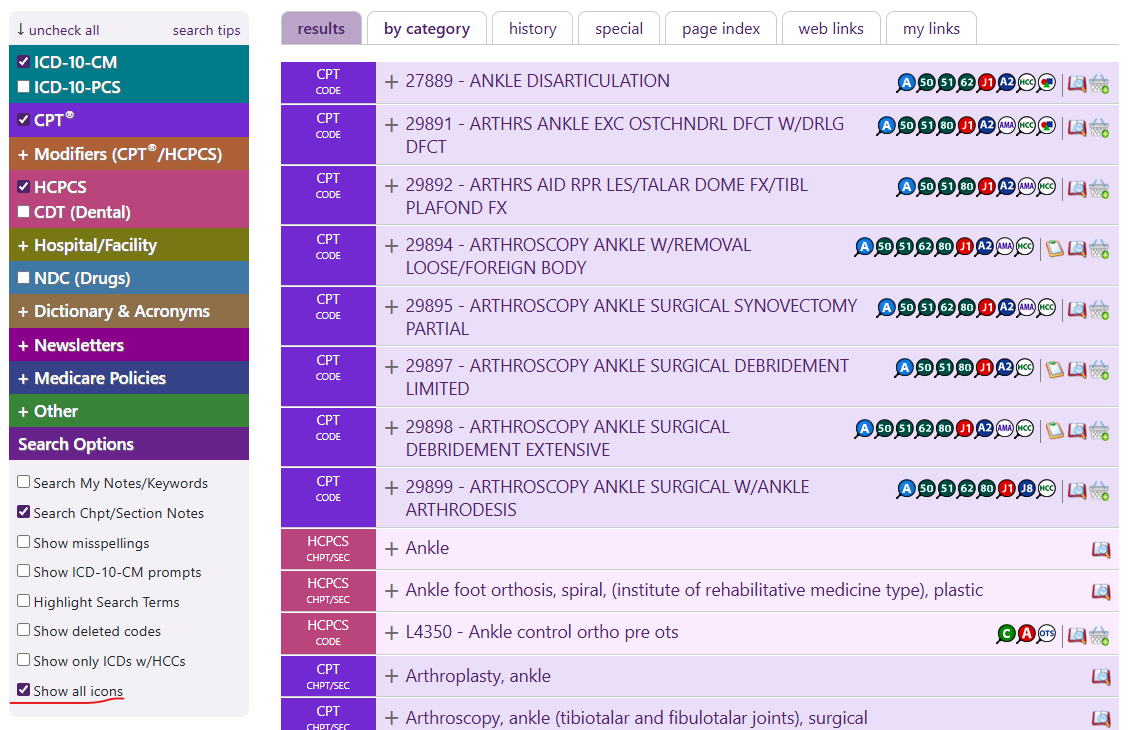Click the HCC icon on code 29895
Image resolution: width=1134 pixels, height=730 pixels.
pyautogui.click(x=1046, y=308)
